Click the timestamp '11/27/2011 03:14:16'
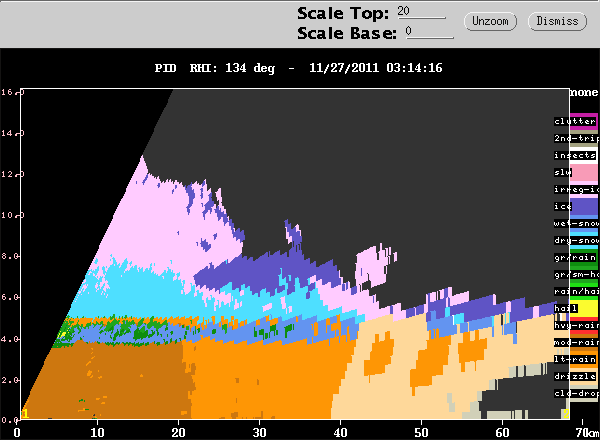The height and width of the screenshot is (440, 600). pos(375,68)
